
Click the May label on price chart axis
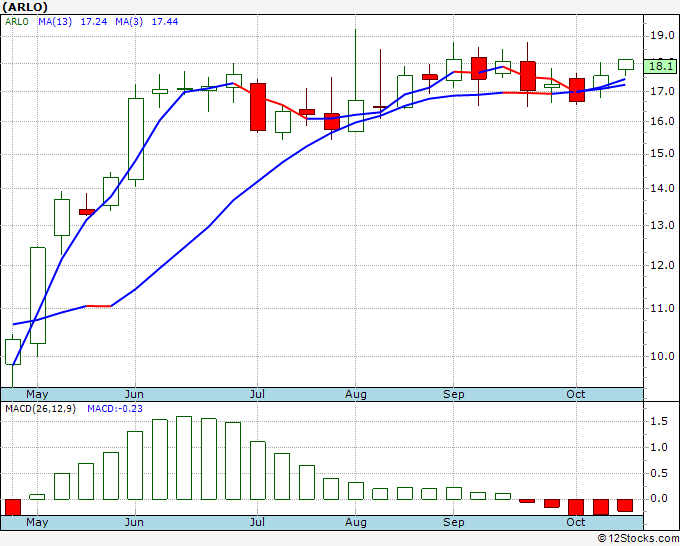tap(37, 395)
